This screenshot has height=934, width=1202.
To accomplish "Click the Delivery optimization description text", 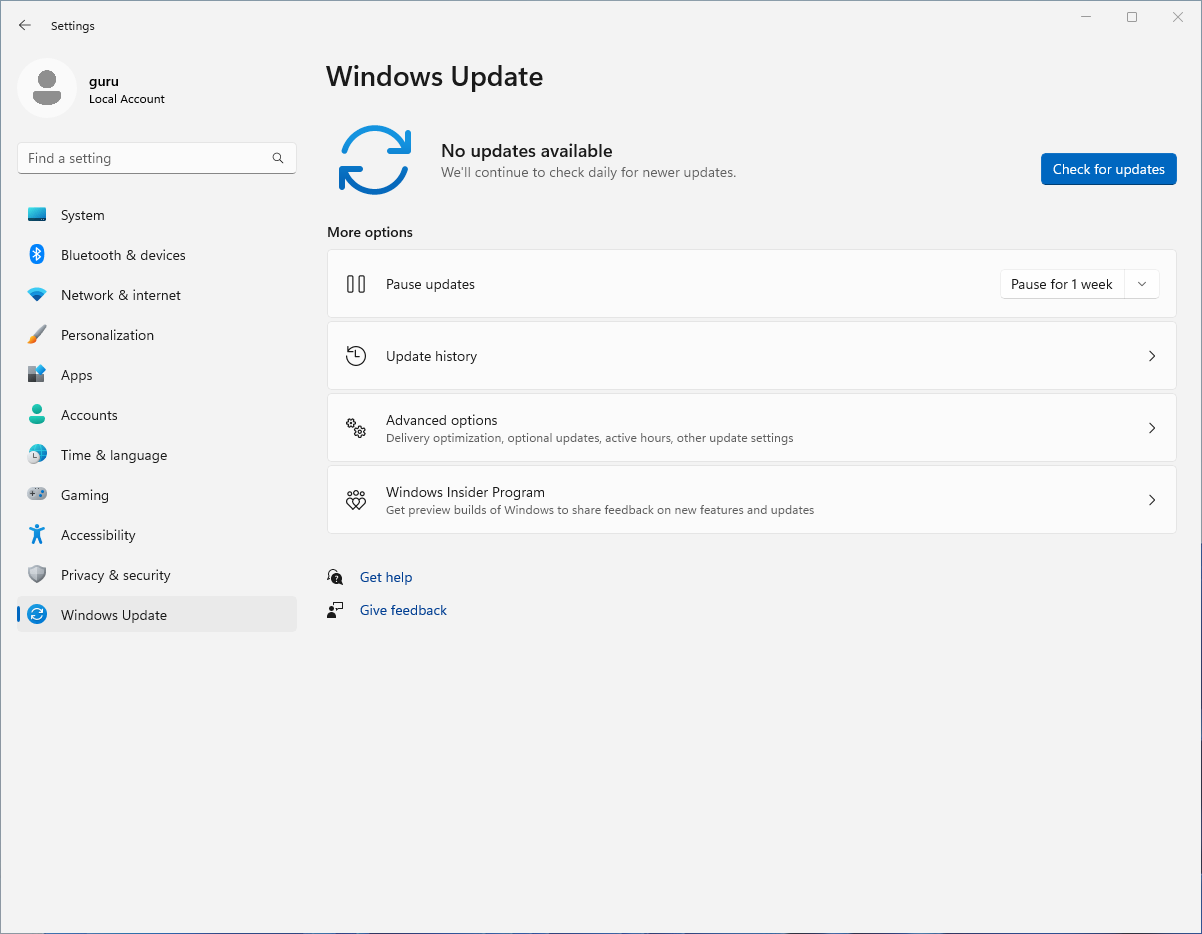I will tap(589, 438).
